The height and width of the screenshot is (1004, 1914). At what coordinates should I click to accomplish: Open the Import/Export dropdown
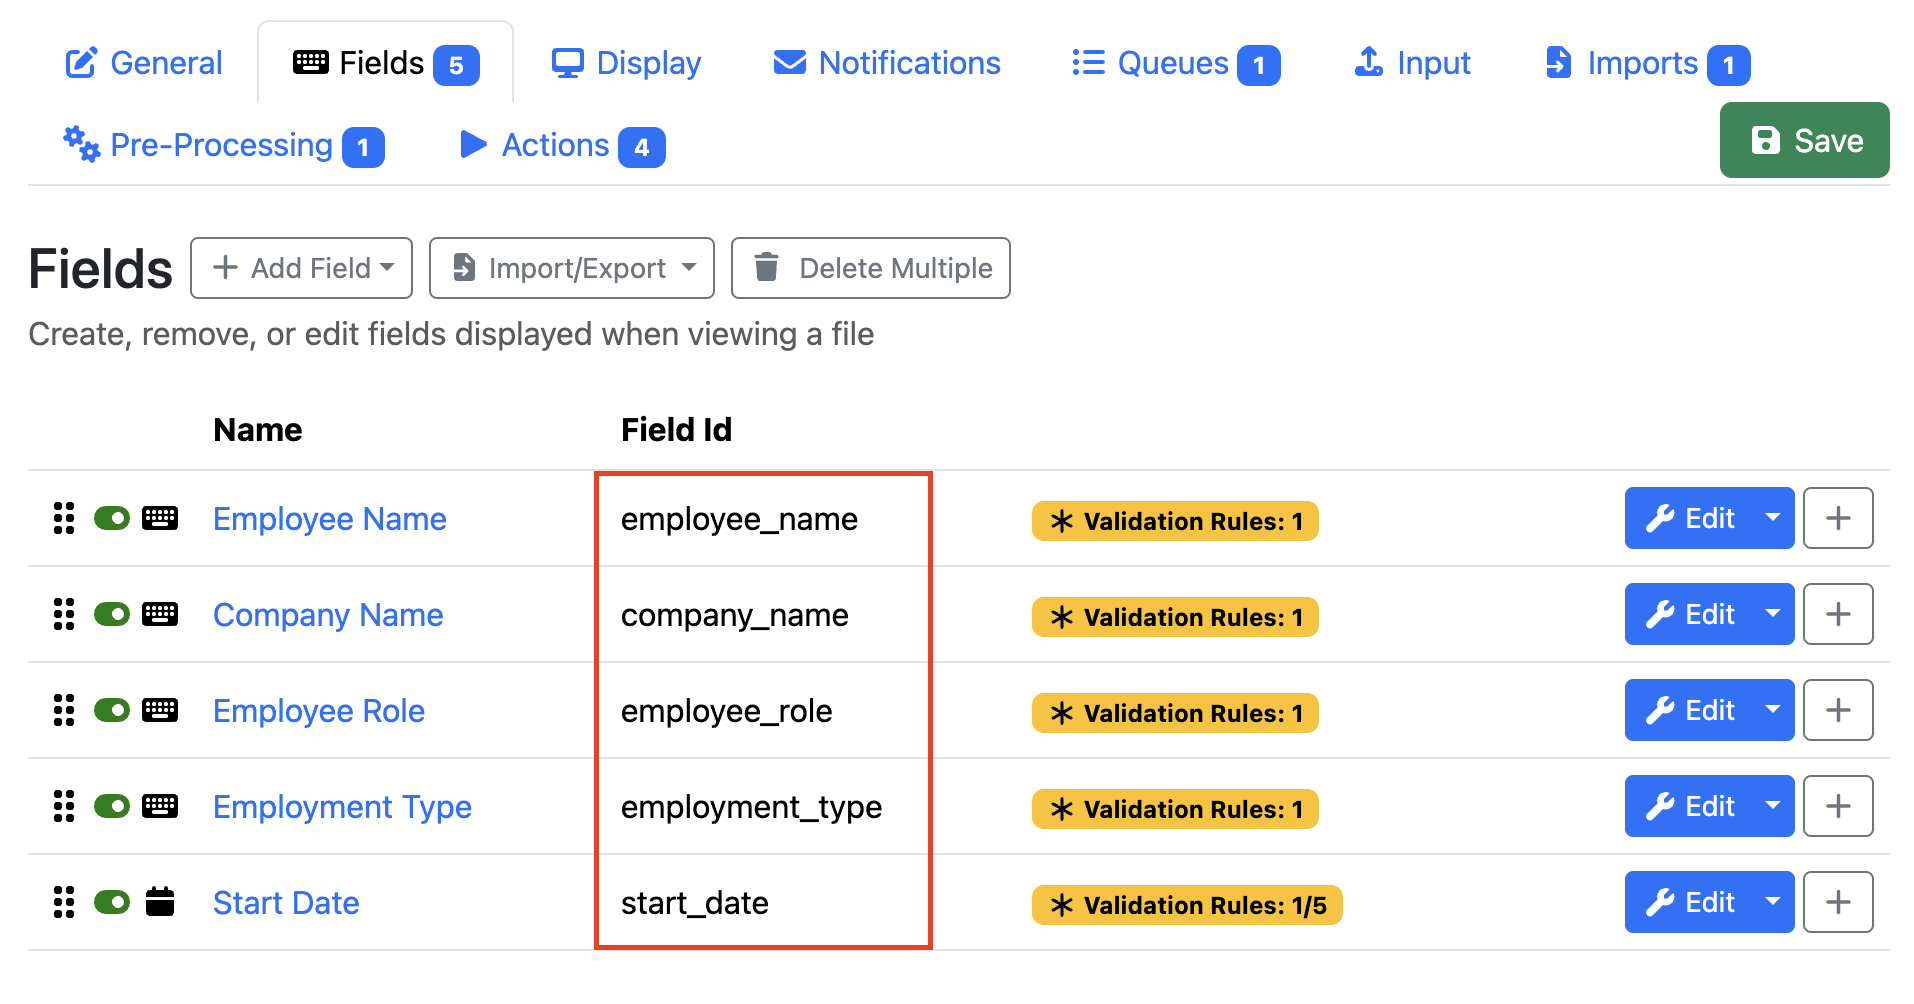pos(572,268)
